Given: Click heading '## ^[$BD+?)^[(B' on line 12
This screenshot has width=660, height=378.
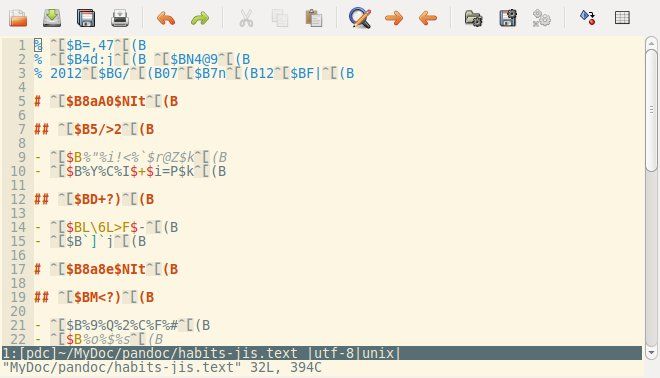Looking at the screenshot, I should (94, 199).
